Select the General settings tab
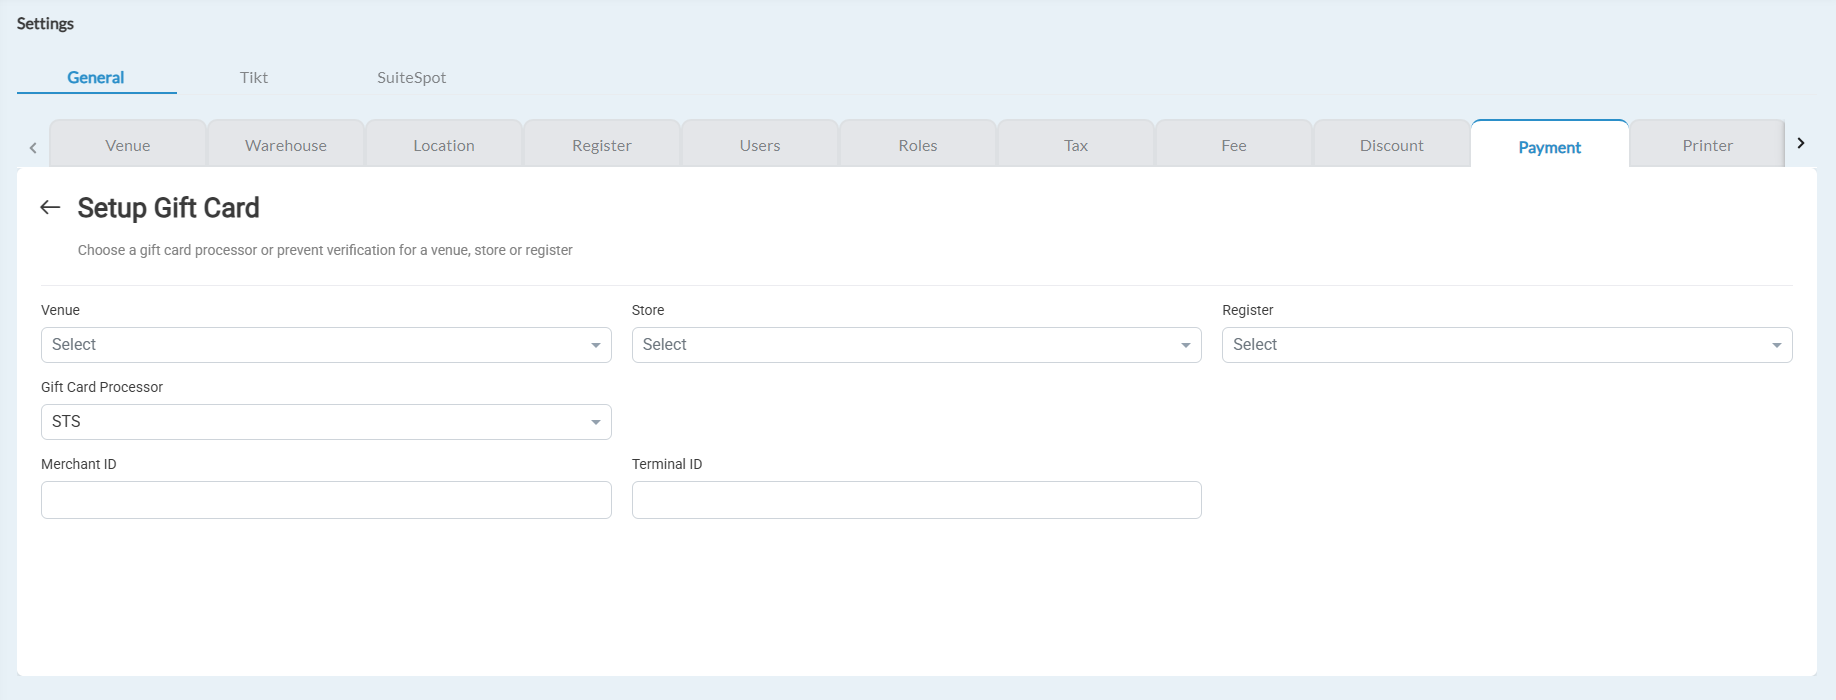 [96, 78]
